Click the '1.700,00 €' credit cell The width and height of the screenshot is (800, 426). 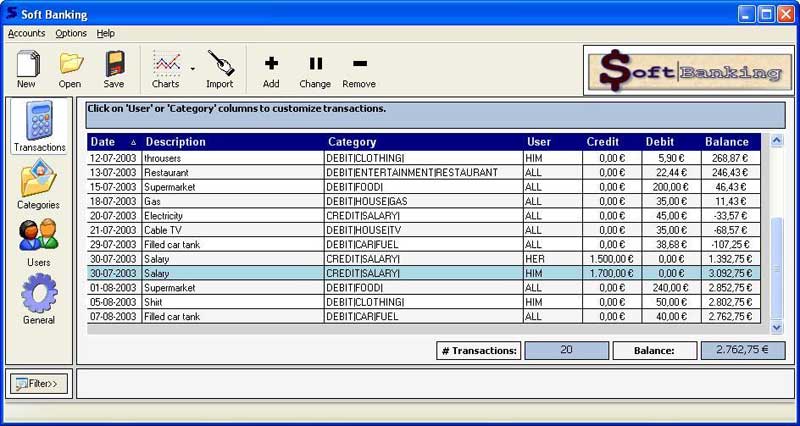tap(612, 273)
